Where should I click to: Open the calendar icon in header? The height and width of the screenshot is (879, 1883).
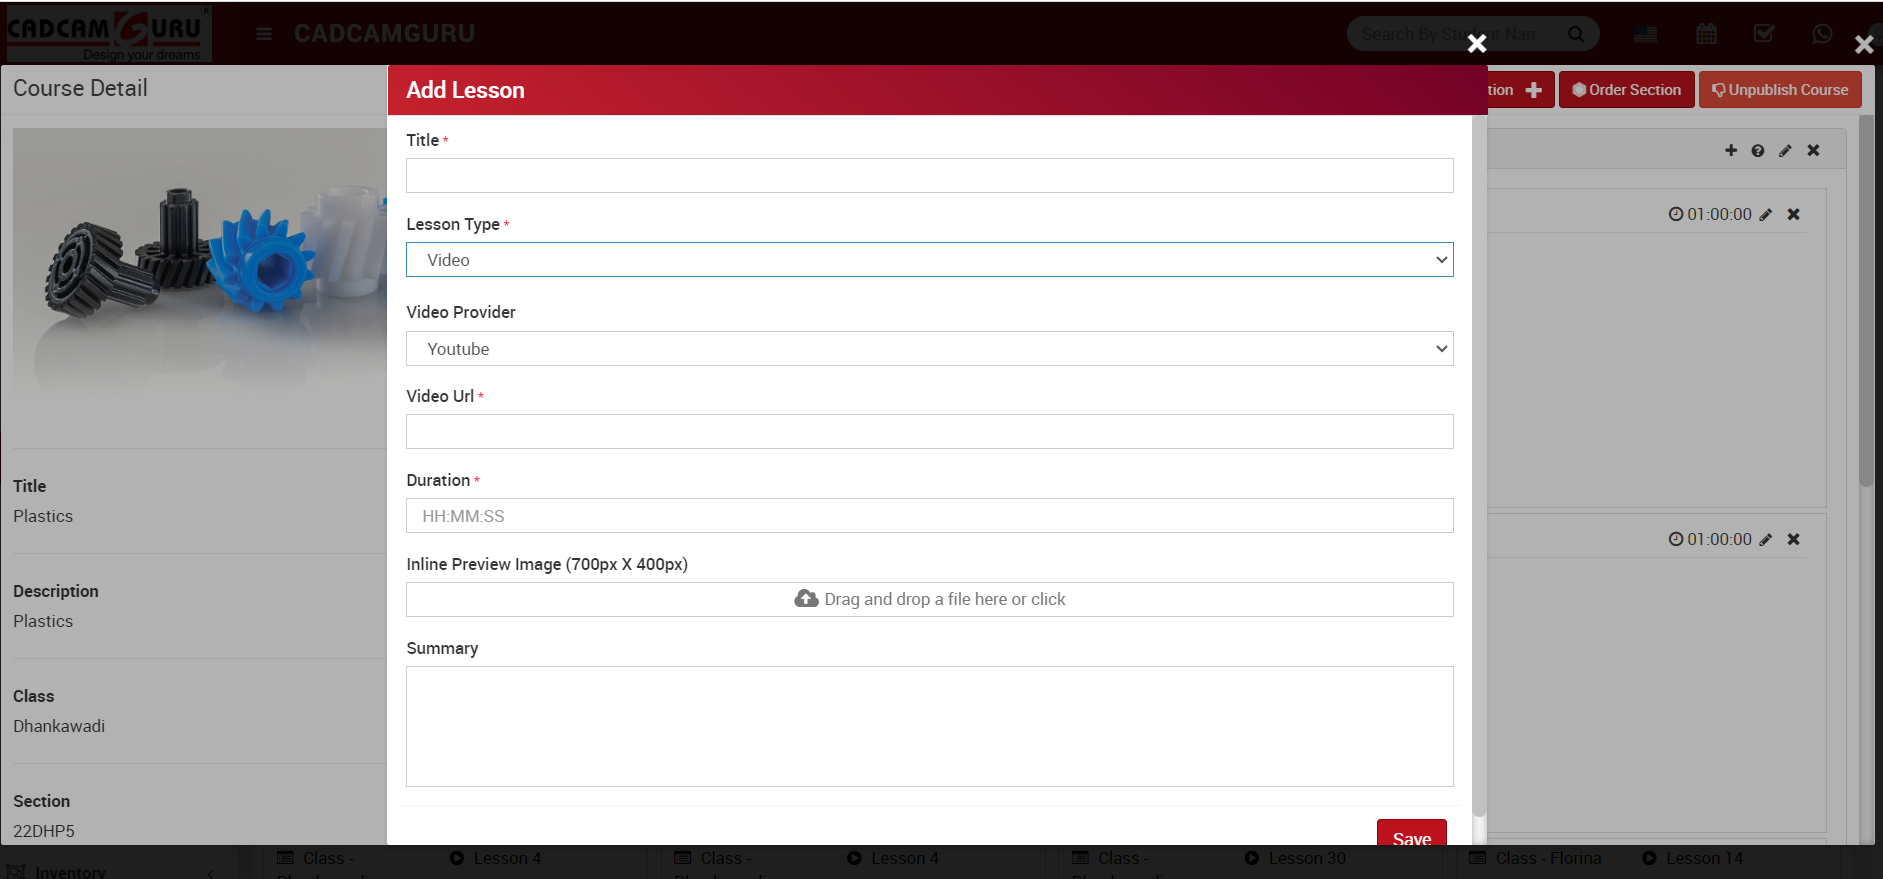pyautogui.click(x=1706, y=34)
